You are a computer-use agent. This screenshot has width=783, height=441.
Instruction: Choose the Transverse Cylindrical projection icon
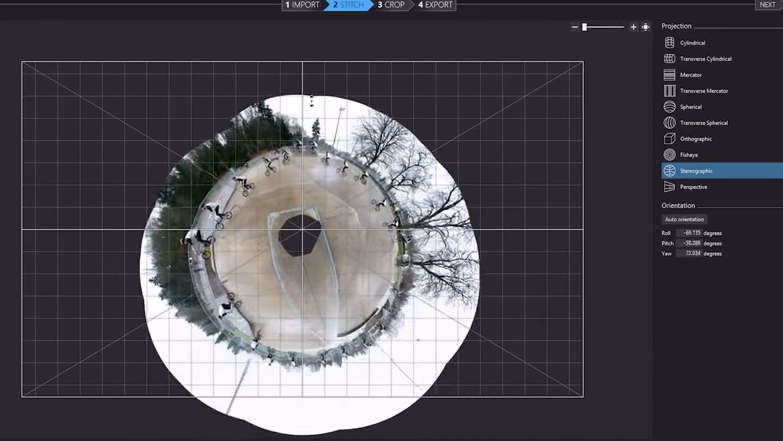pos(669,59)
